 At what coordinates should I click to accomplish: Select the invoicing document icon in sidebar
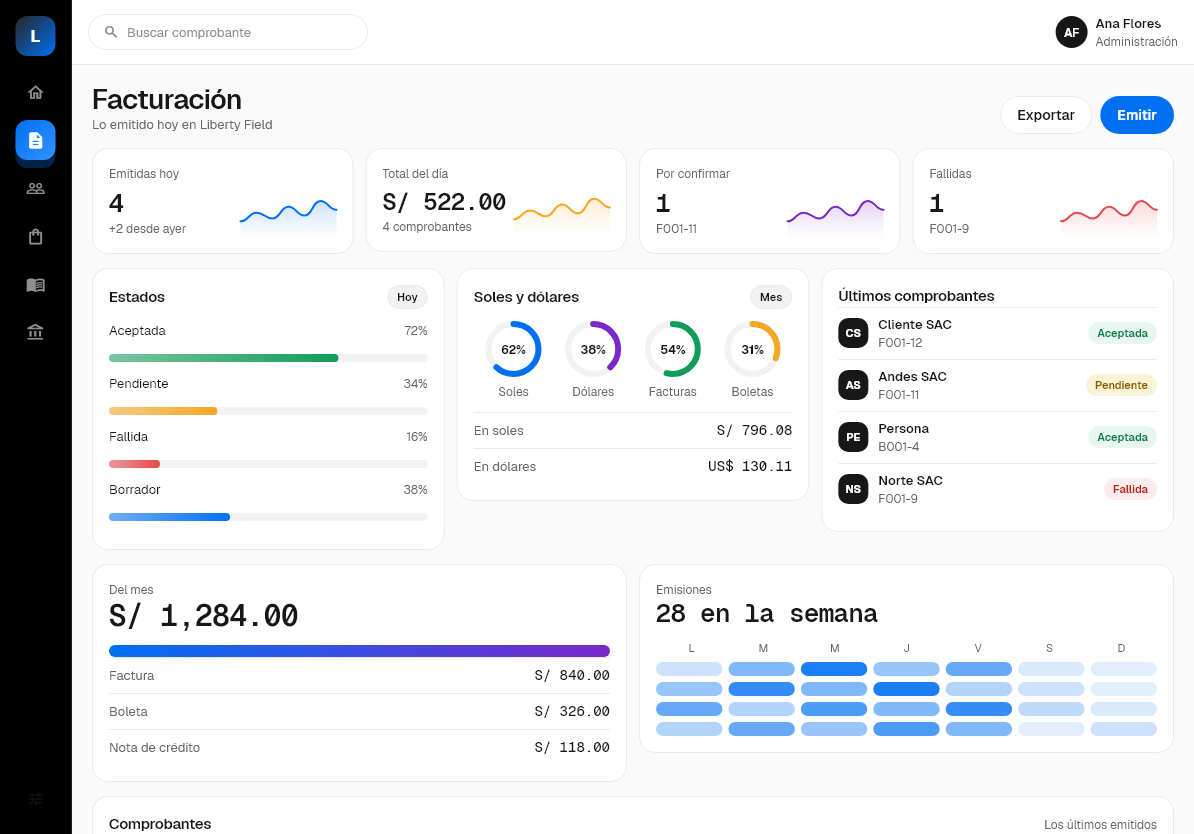coord(35,140)
